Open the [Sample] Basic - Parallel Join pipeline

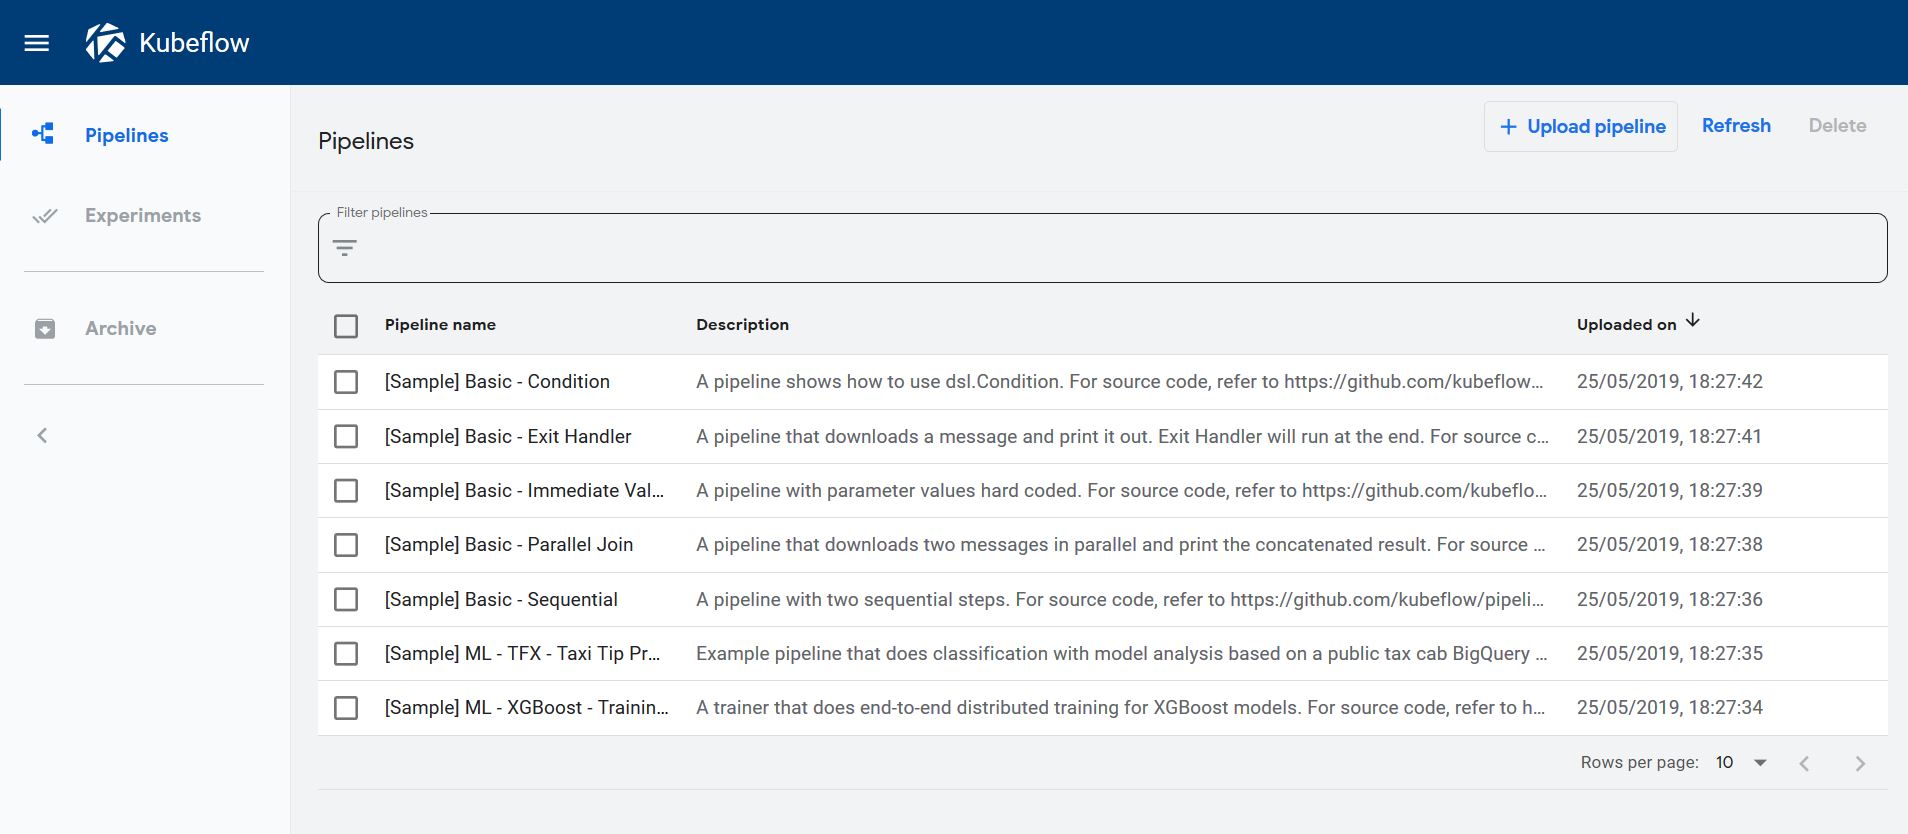click(509, 545)
